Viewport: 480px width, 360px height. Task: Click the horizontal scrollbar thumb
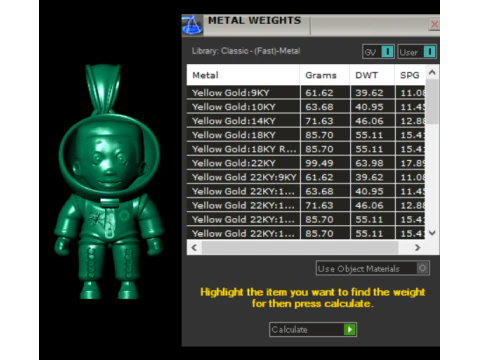click(300, 248)
